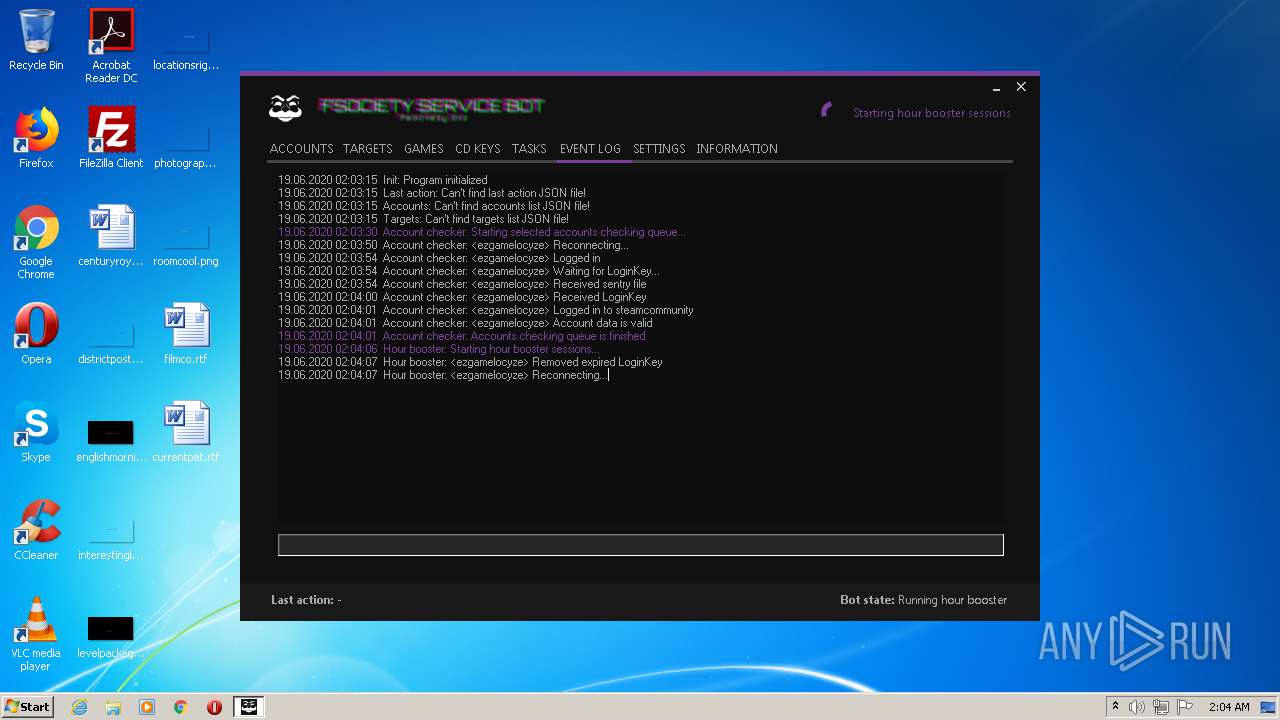Click the 'Received LoginKey' log line
1280x720 pixels.
[x=462, y=297]
